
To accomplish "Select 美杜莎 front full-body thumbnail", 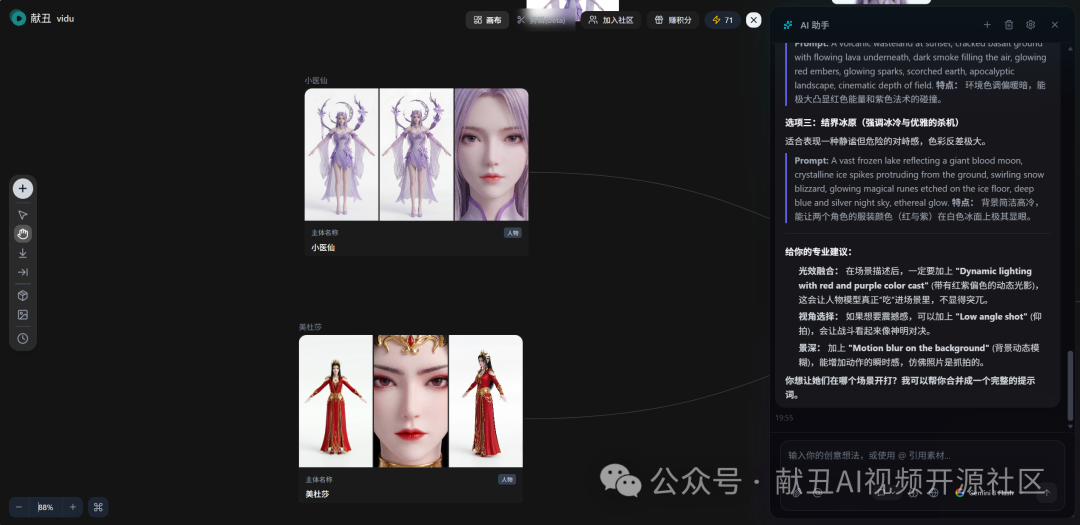I will point(335,401).
